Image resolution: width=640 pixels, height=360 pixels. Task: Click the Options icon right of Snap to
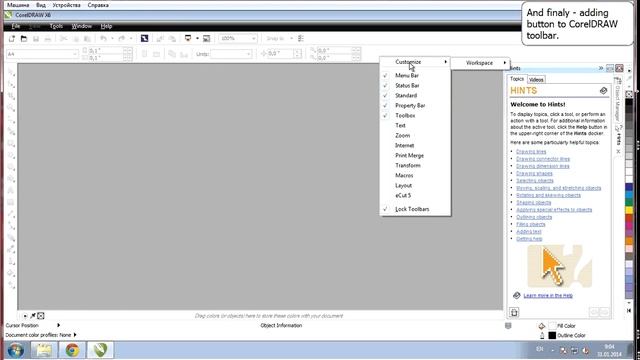coord(301,38)
